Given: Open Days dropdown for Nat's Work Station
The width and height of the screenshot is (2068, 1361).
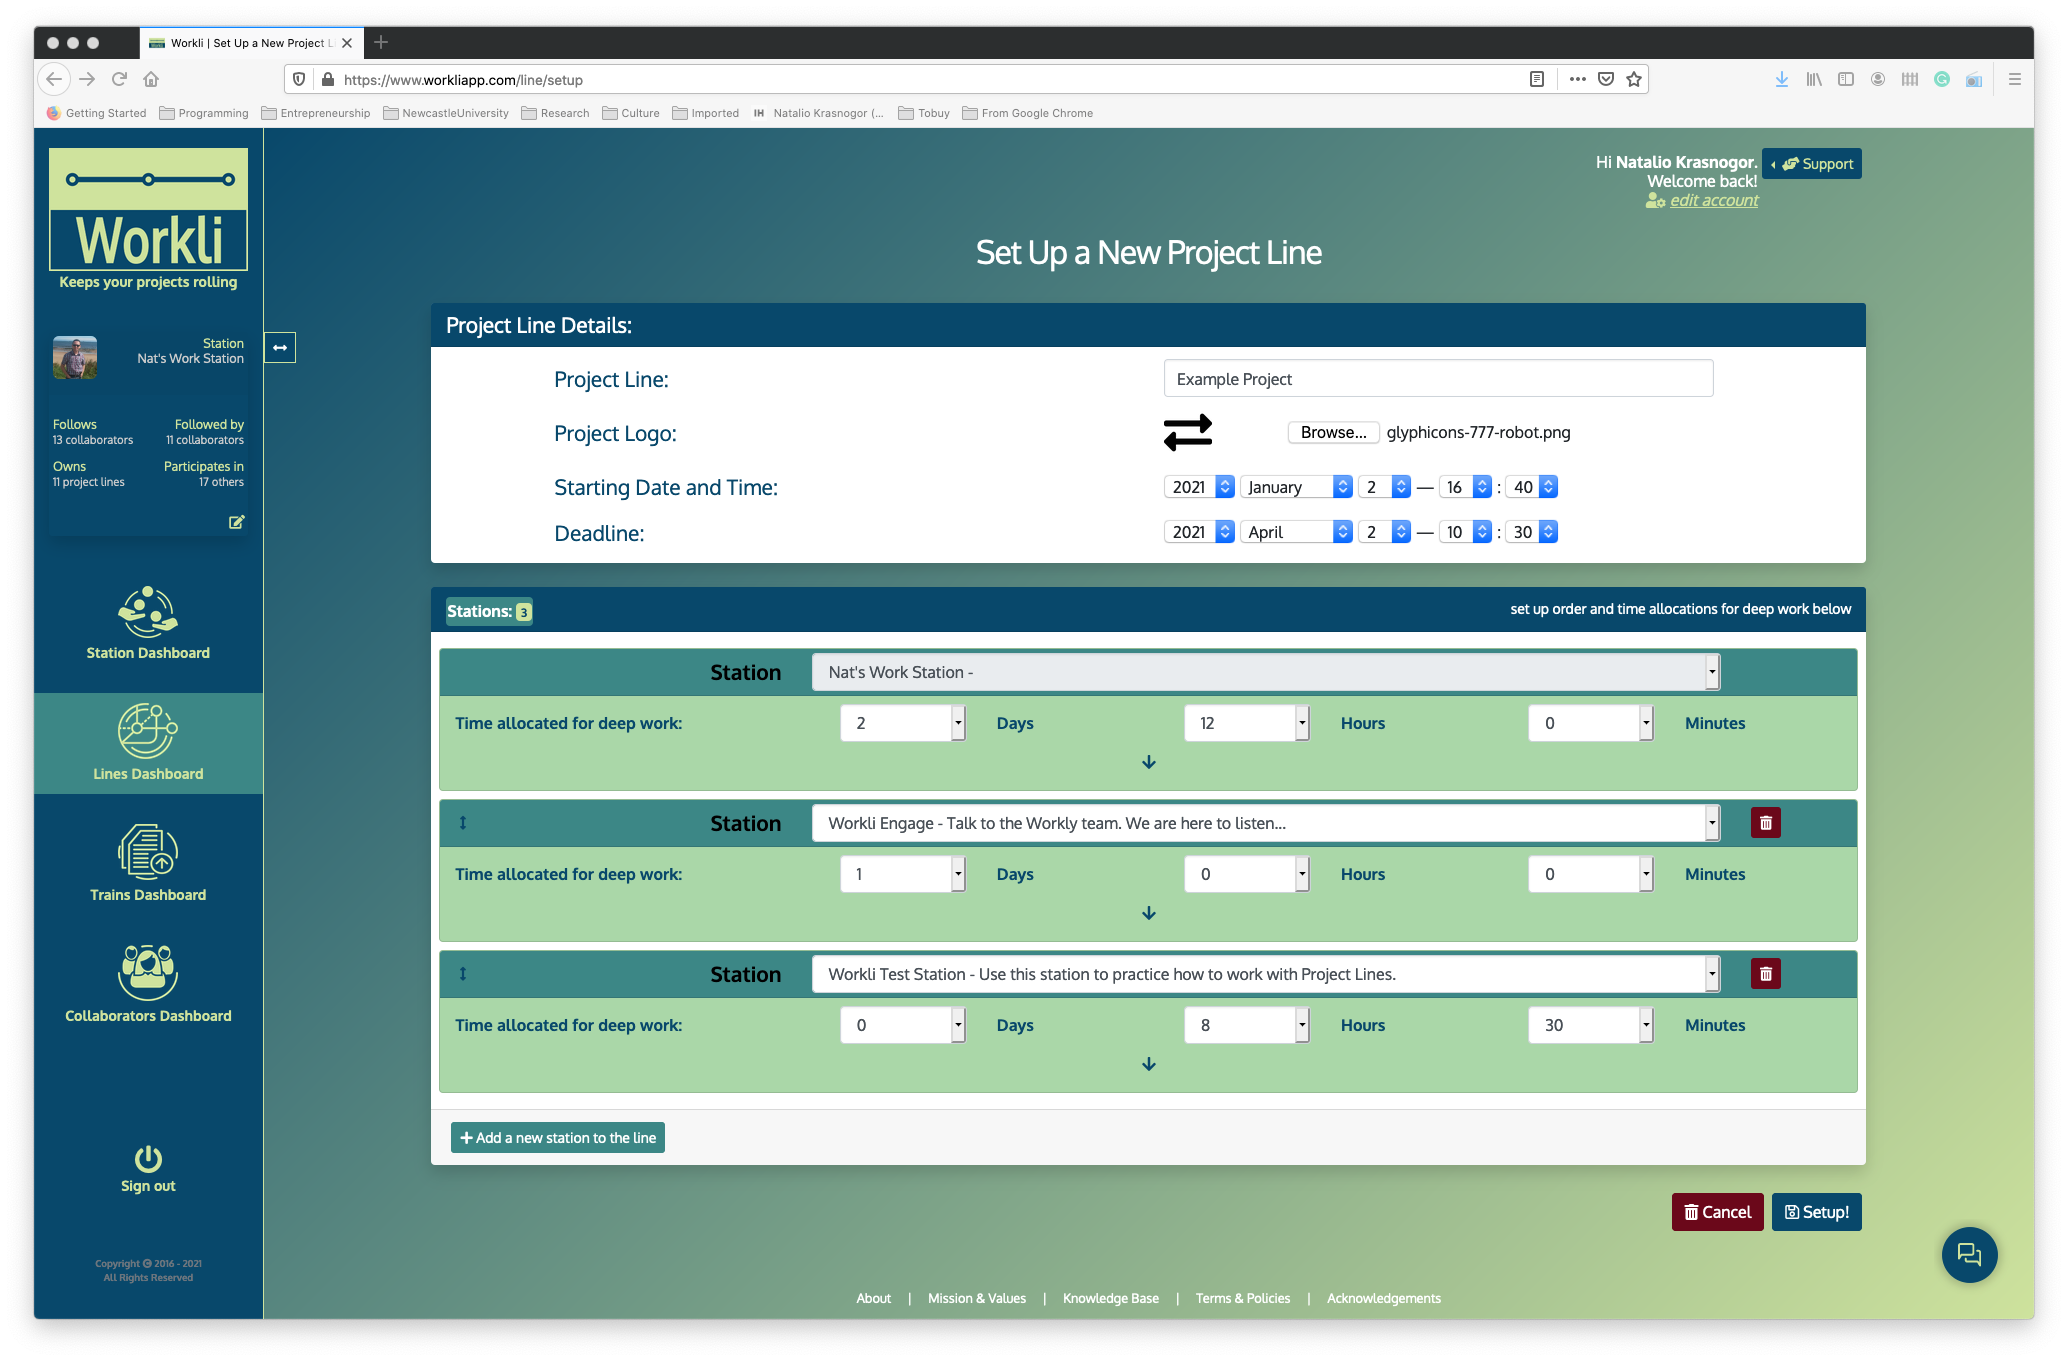Looking at the screenshot, I should coord(902,723).
